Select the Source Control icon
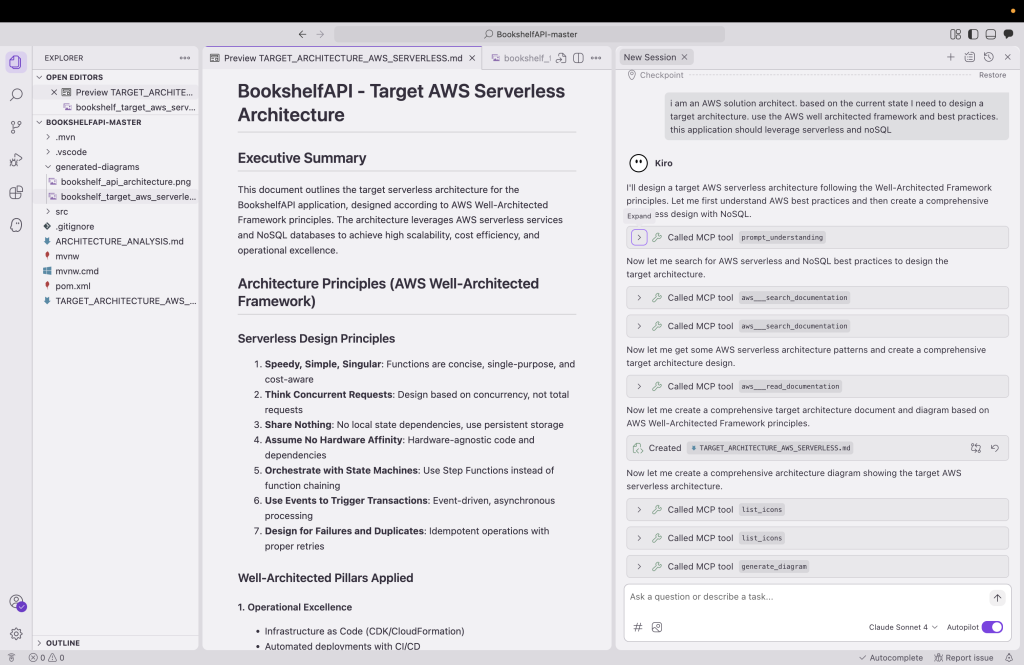Image resolution: width=1024 pixels, height=665 pixels. click(14, 128)
